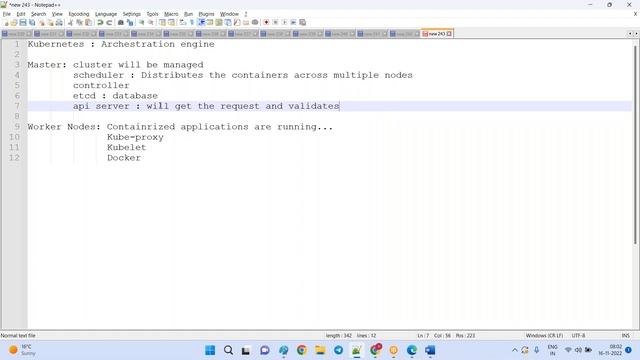The height and width of the screenshot is (360, 640).
Task: Click 'Windows (CR LF)' in status bar
Action: [544, 336]
